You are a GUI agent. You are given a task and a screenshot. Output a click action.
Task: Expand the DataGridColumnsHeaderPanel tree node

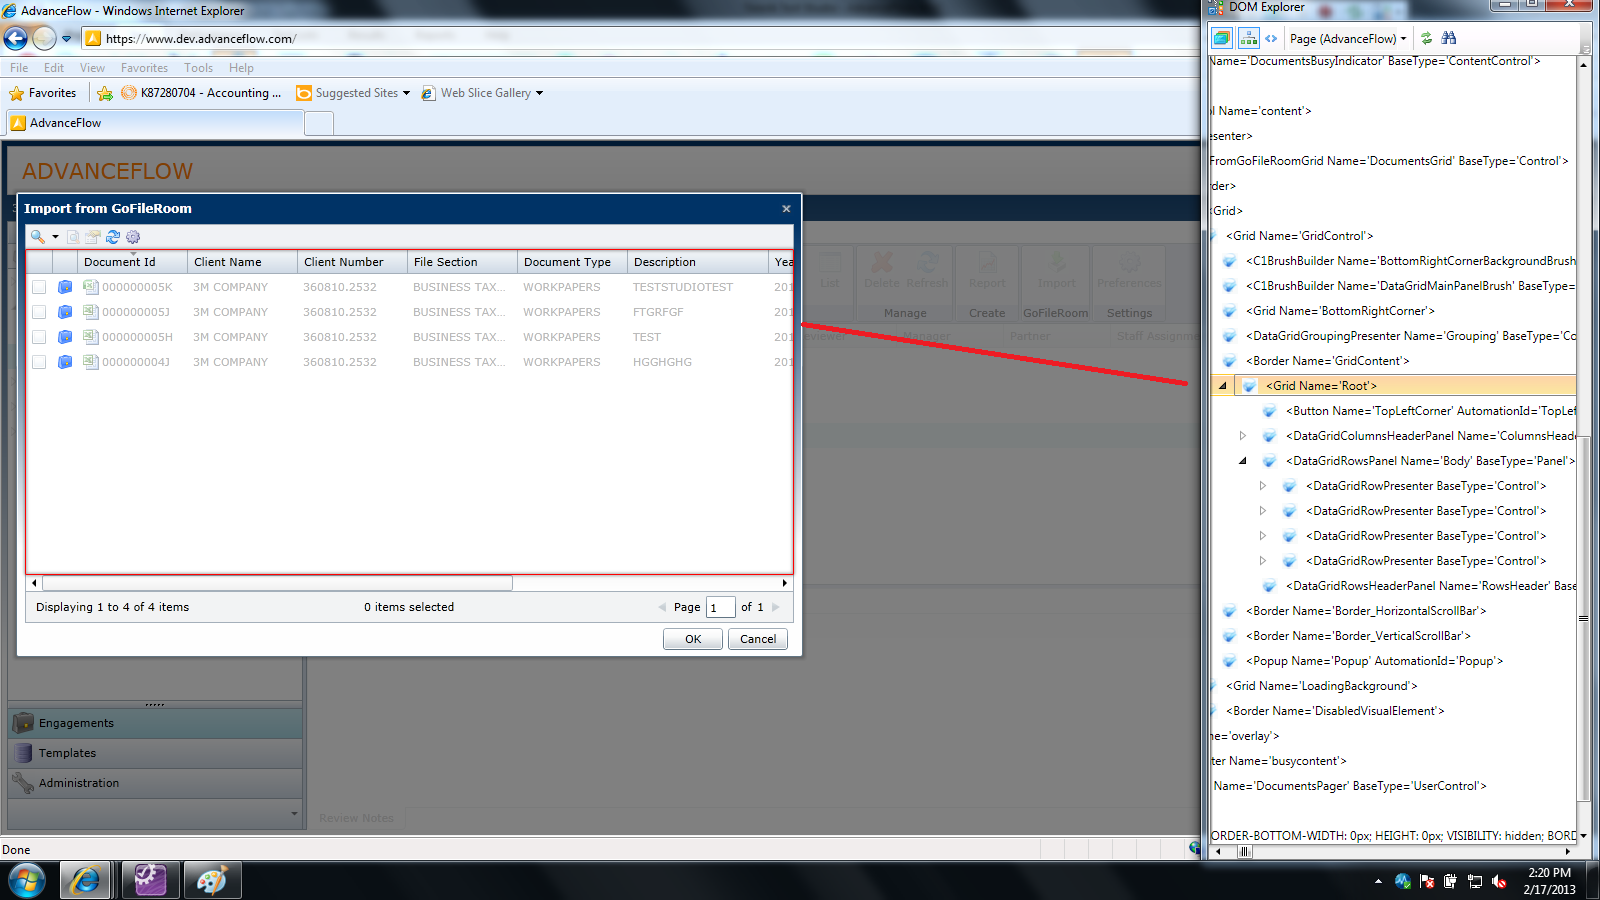pos(1243,436)
